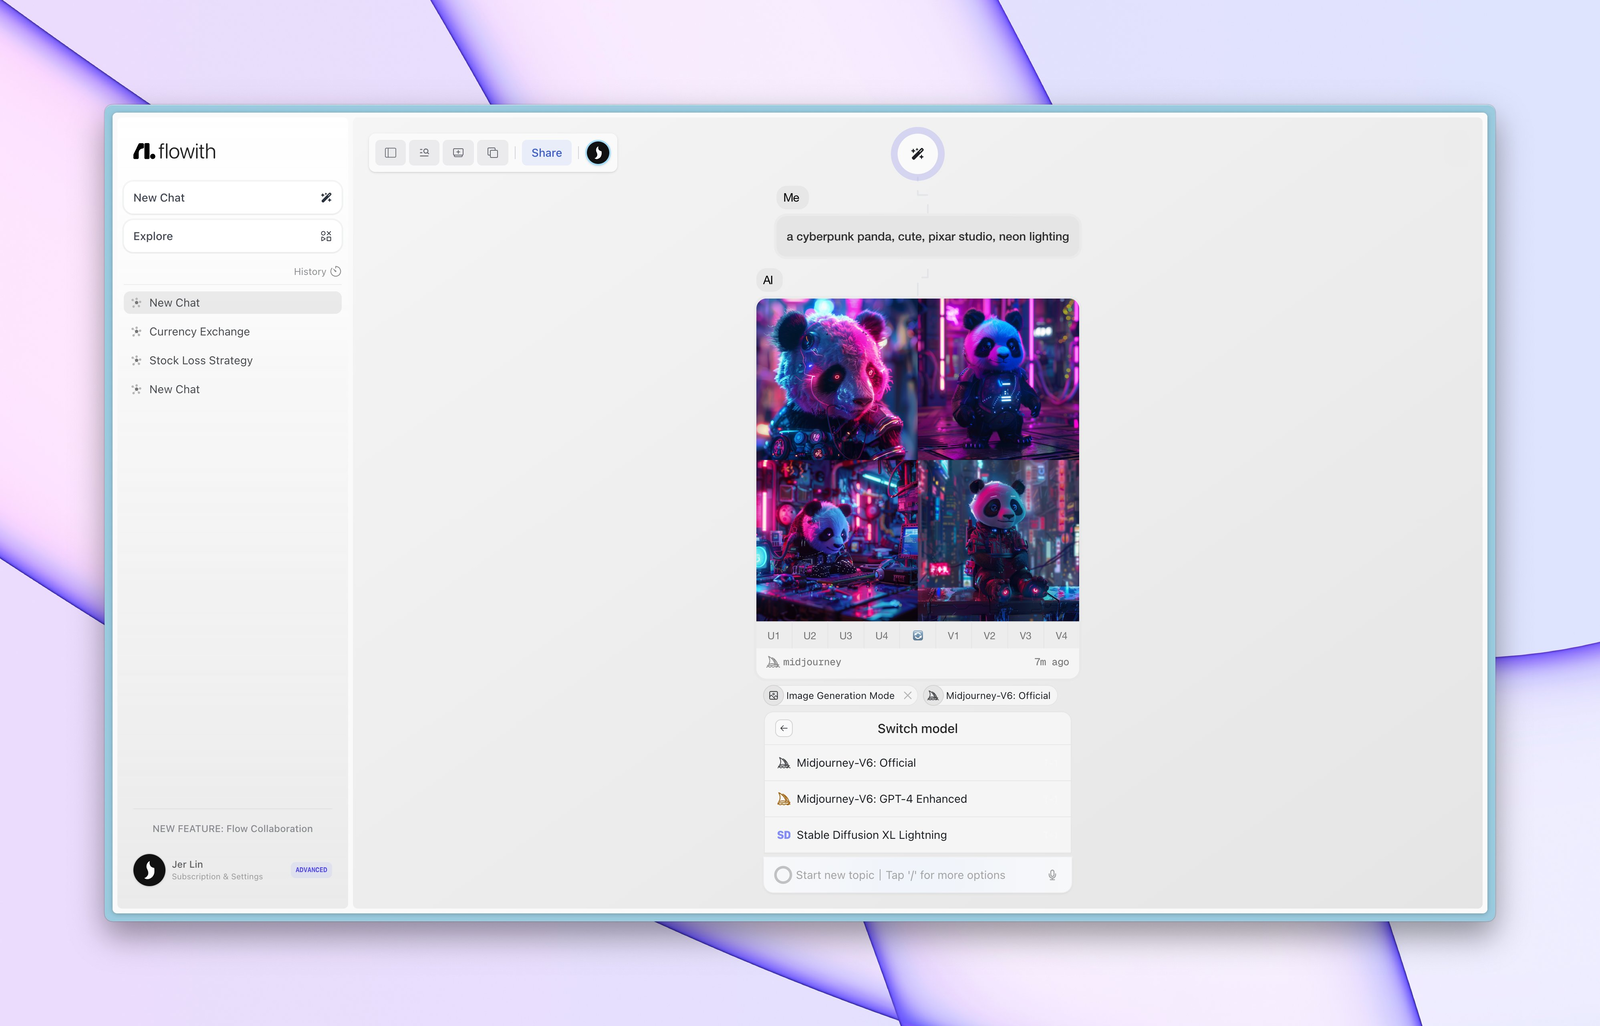Remove Image Generation Mode with X
The image size is (1600, 1026).
[x=908, y=696]
